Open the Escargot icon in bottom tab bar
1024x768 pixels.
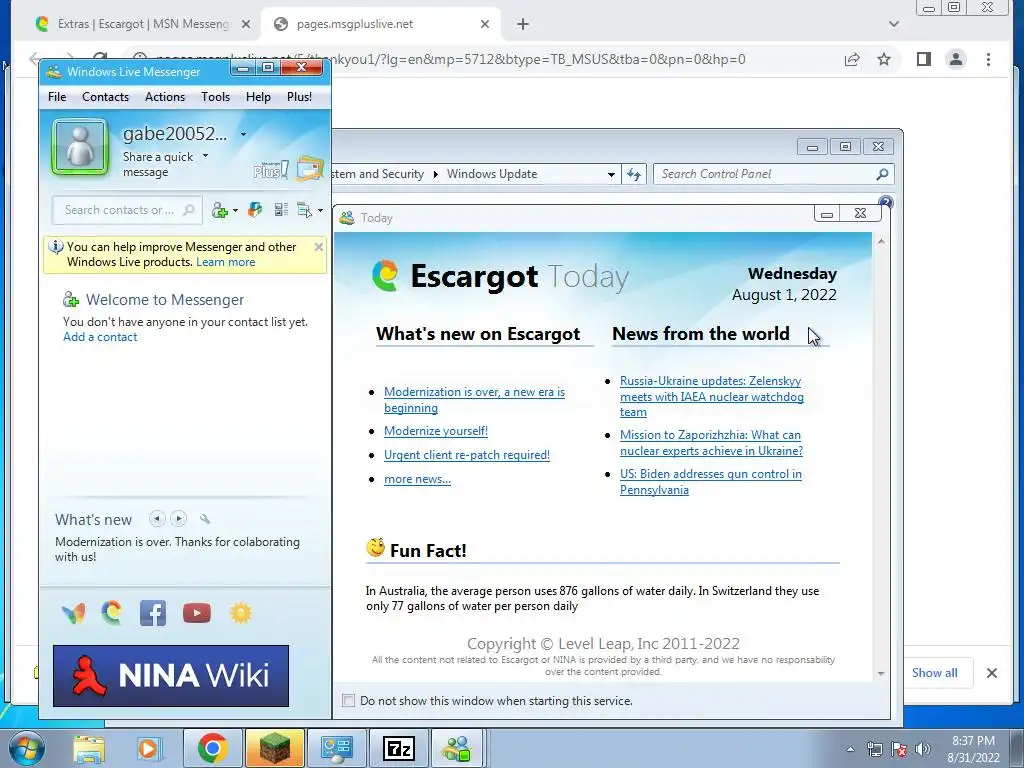tap(112, 613)
